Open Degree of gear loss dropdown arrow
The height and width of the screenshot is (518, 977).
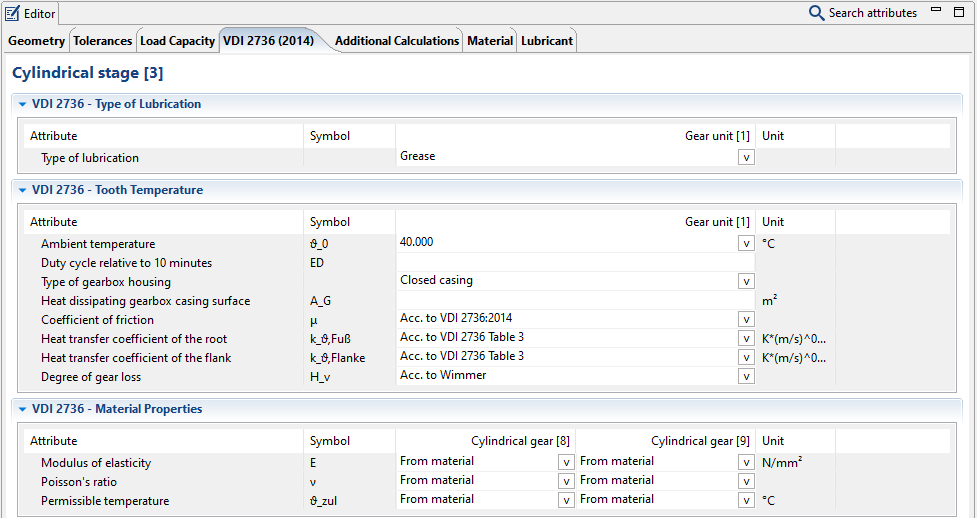click(x=746, y=377)
